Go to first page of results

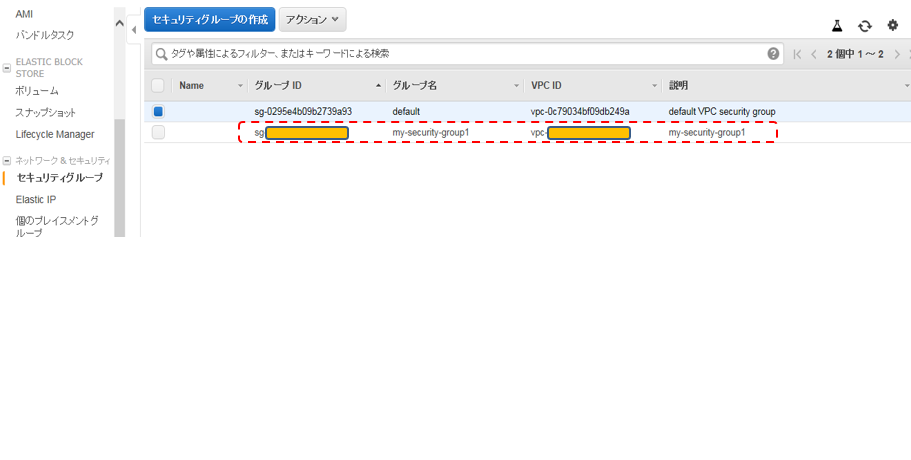click(x=798, y=54)
